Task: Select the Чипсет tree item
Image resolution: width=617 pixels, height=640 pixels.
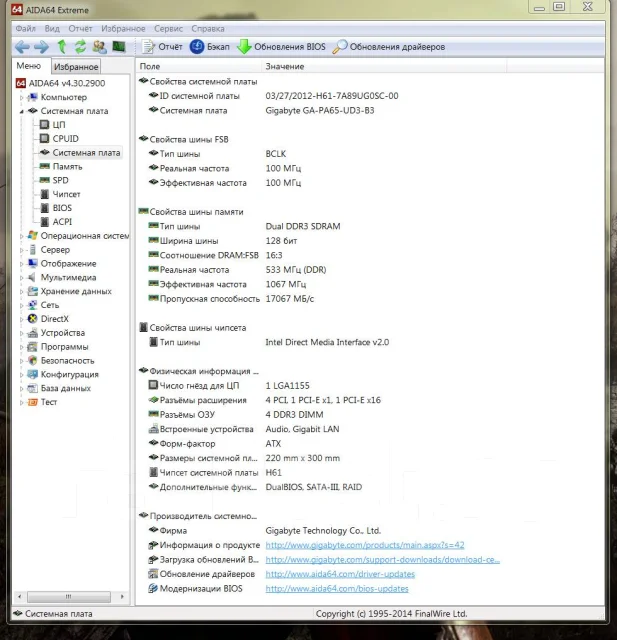Action: coord(66,194)
